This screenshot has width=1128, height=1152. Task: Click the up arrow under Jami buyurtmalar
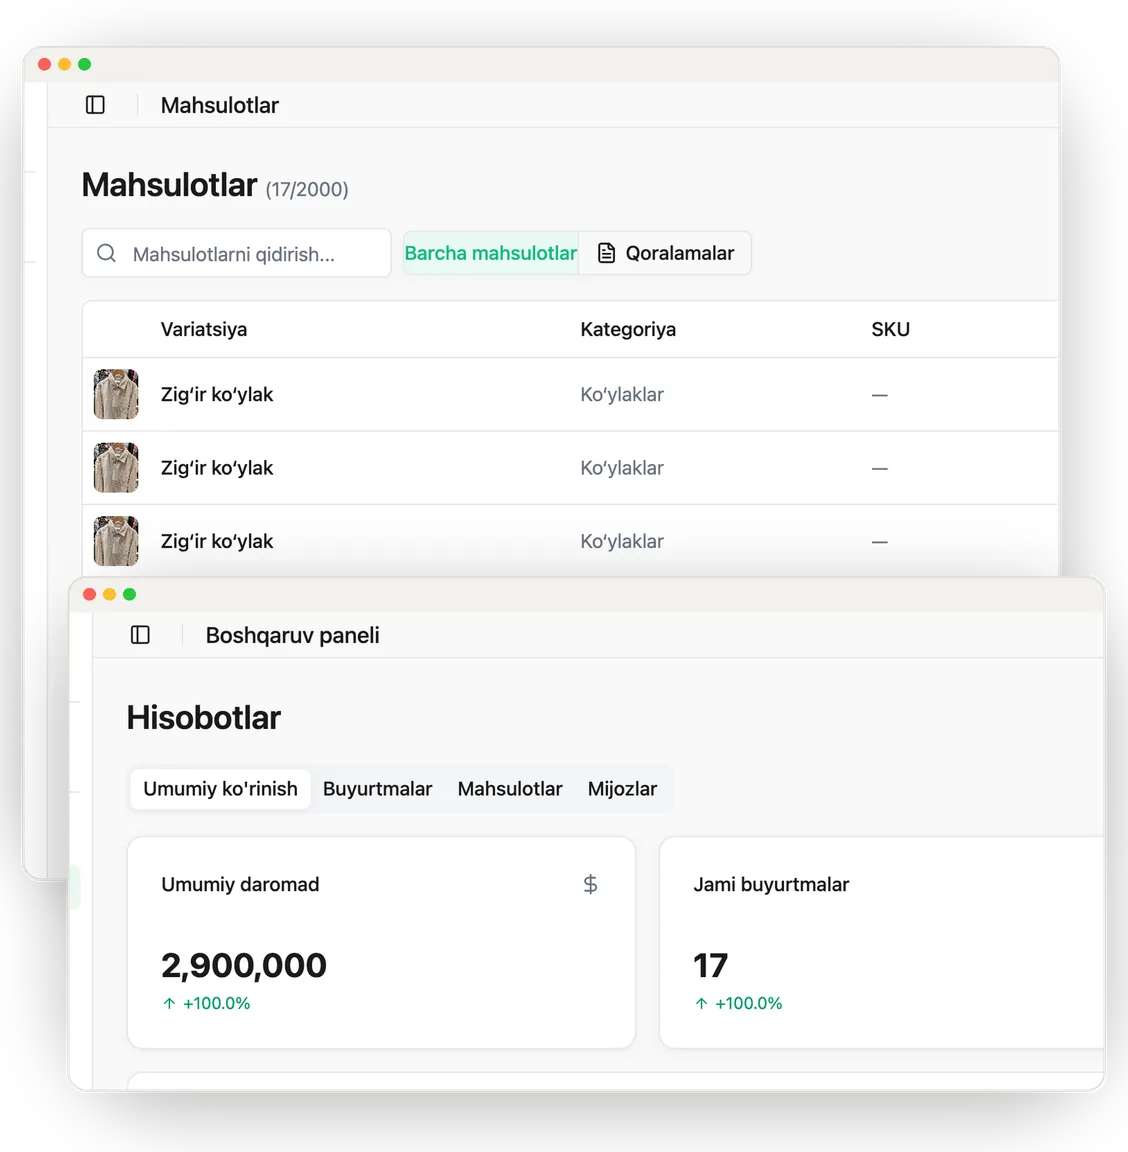702,1004
